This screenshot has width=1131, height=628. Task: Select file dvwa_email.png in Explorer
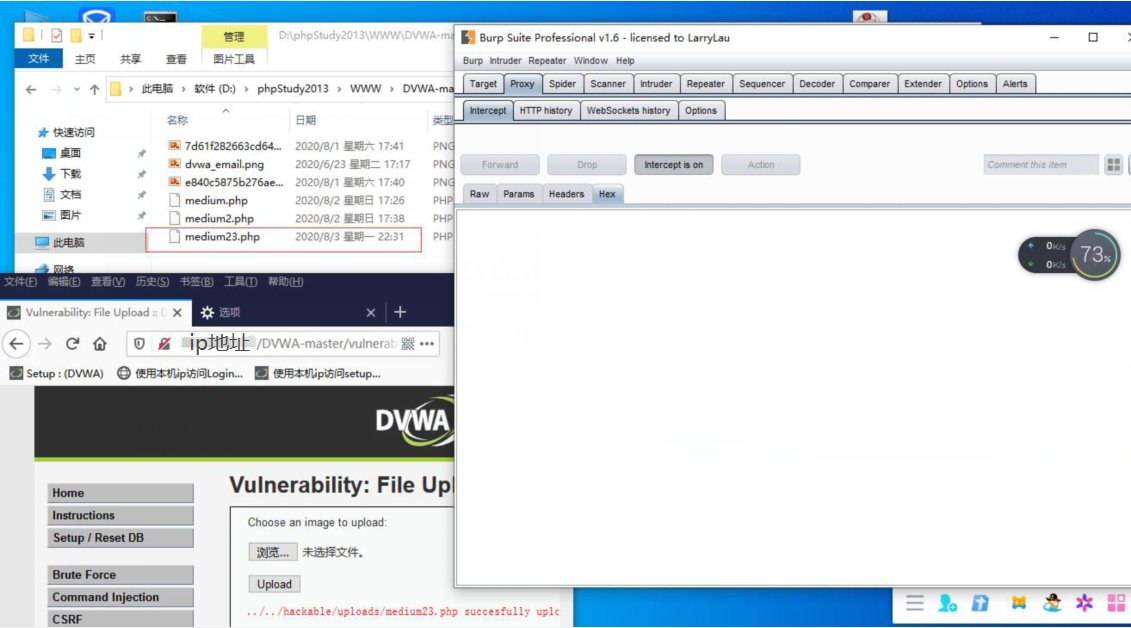224,164
